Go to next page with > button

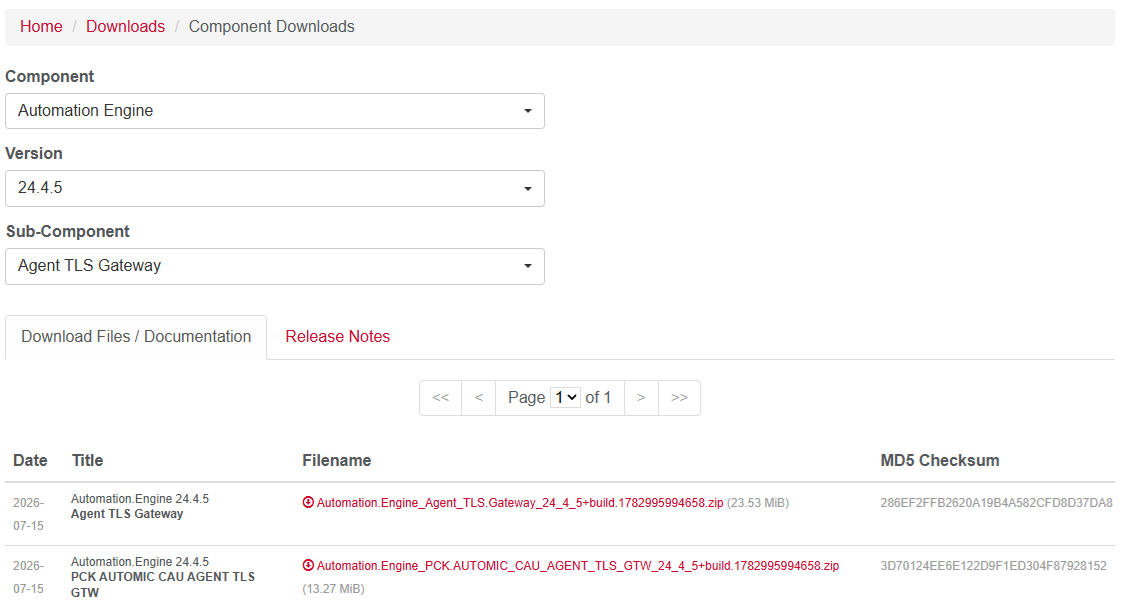641,398
